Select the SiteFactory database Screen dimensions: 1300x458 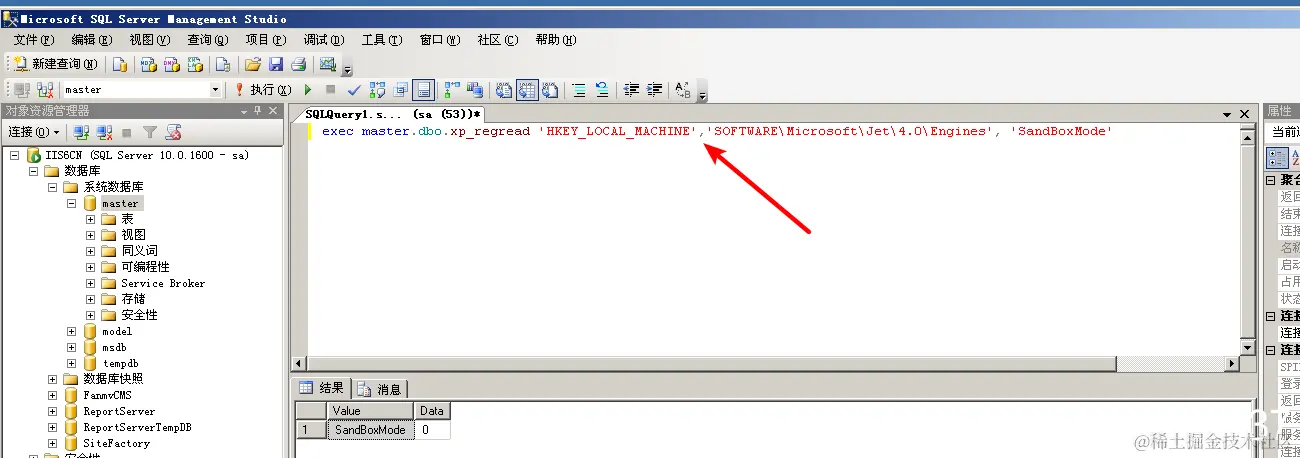pos(117,443)
